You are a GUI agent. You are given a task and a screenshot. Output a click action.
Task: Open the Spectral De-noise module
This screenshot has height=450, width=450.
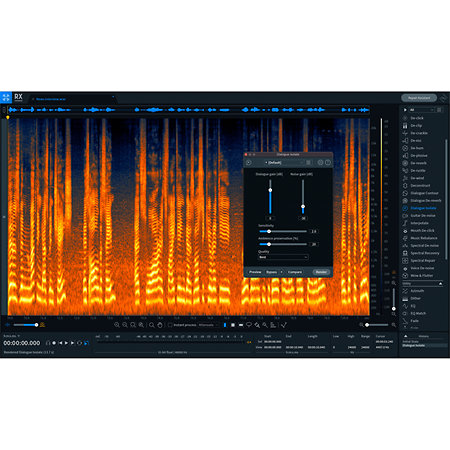421,246
